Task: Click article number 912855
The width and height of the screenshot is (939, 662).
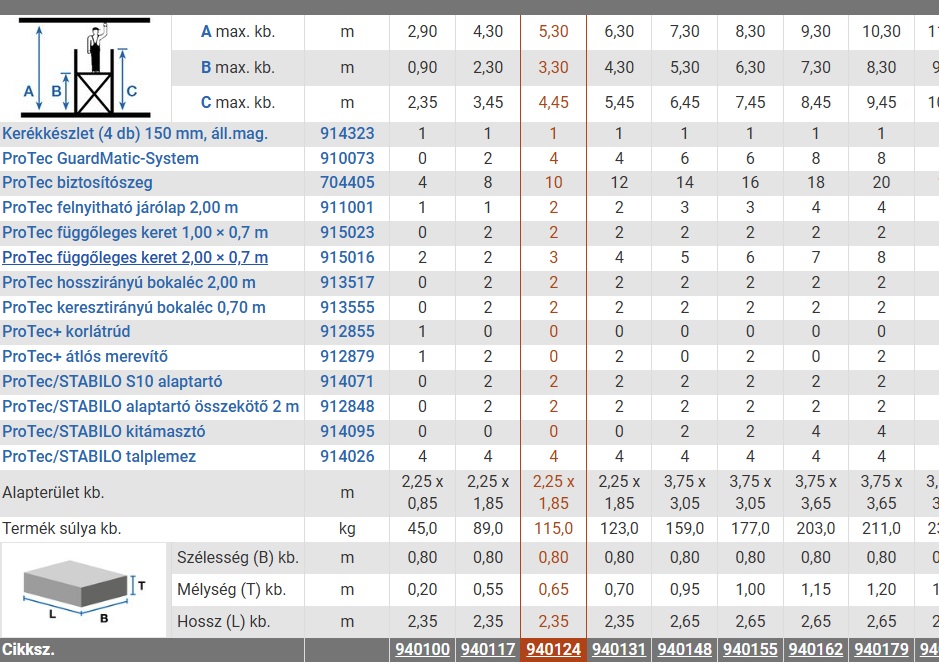Action: coord(347,331)
